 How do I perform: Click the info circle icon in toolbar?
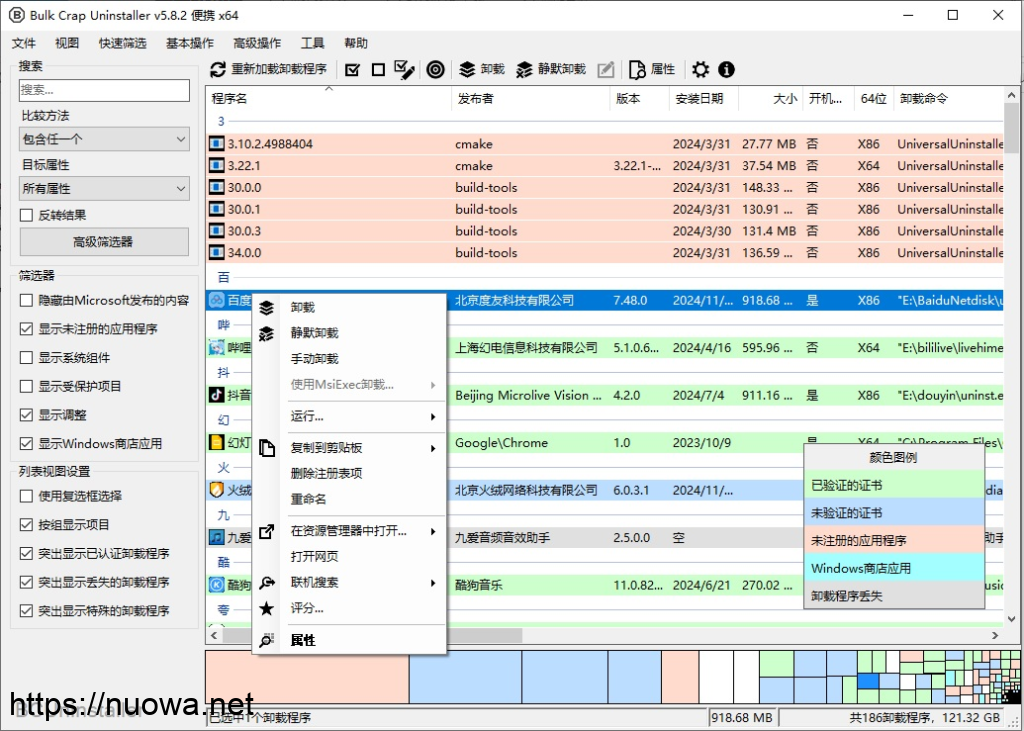coord(727,70)
